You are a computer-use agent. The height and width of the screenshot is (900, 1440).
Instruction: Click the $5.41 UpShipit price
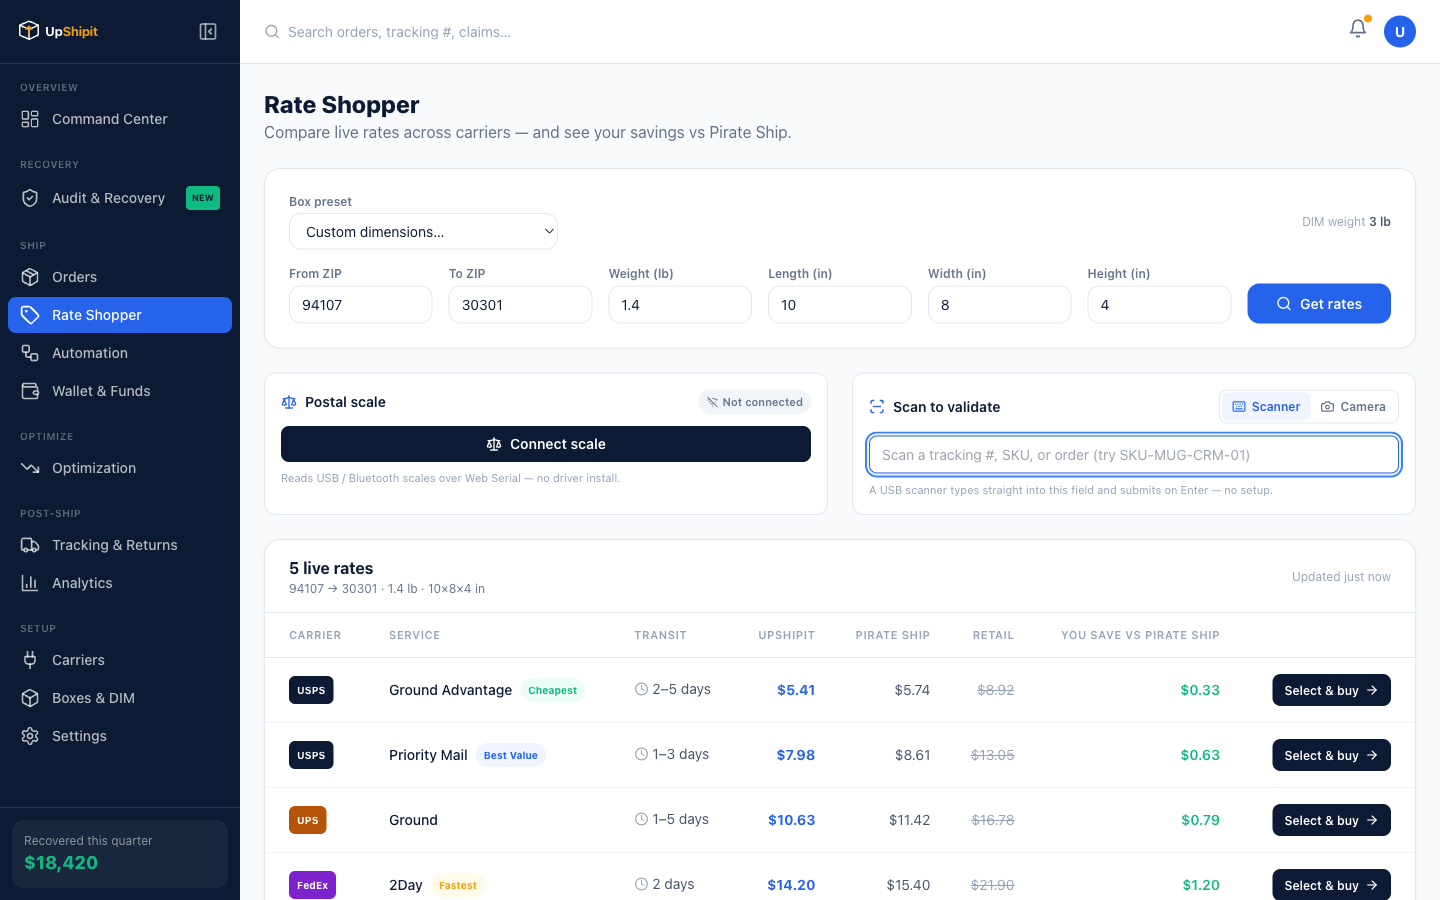coord(796,690)
